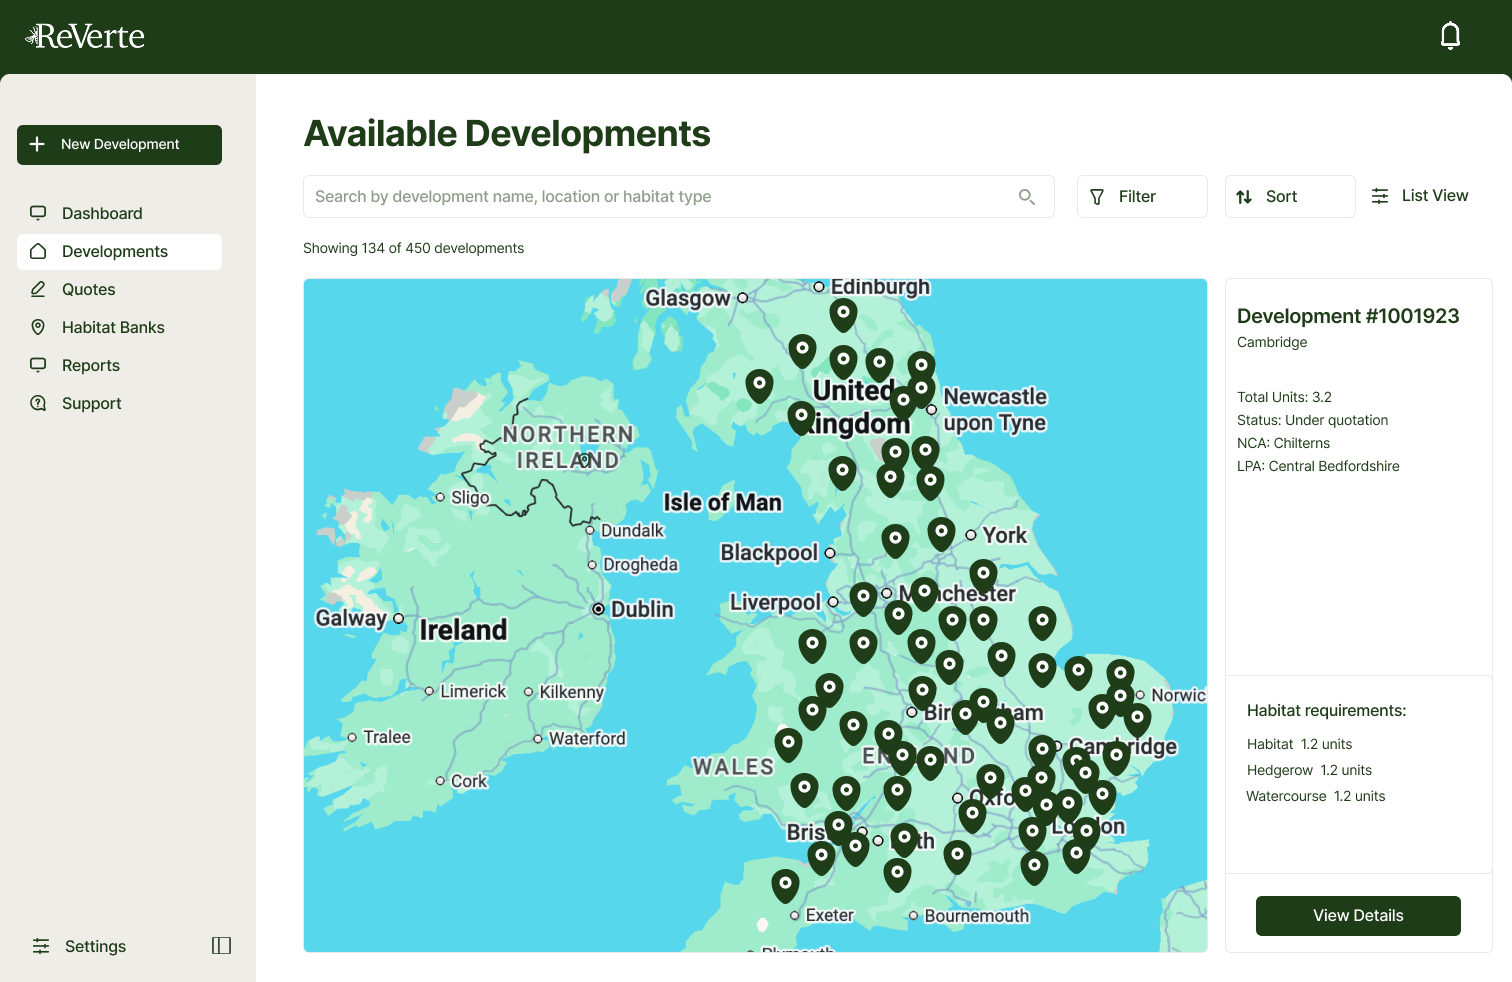Go to the Quotes section
1512x982 pixels.
(89, 289)
